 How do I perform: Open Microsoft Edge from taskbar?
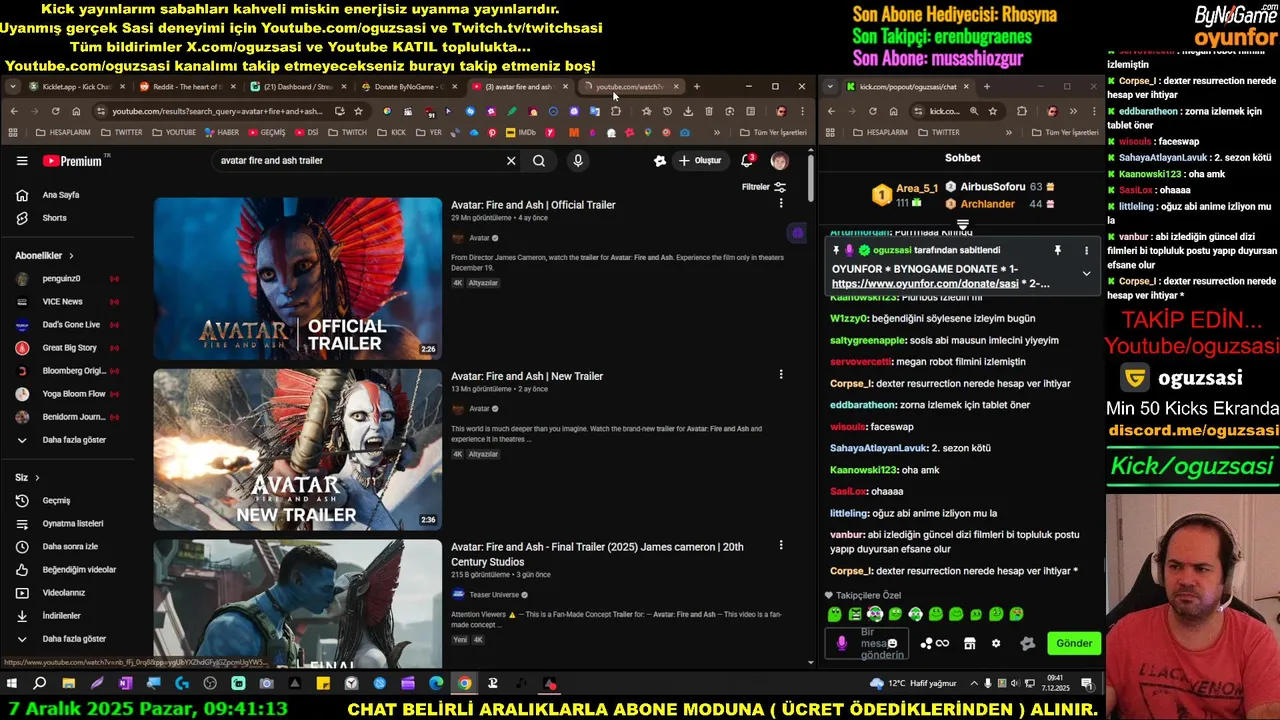(x=436, y=684)
